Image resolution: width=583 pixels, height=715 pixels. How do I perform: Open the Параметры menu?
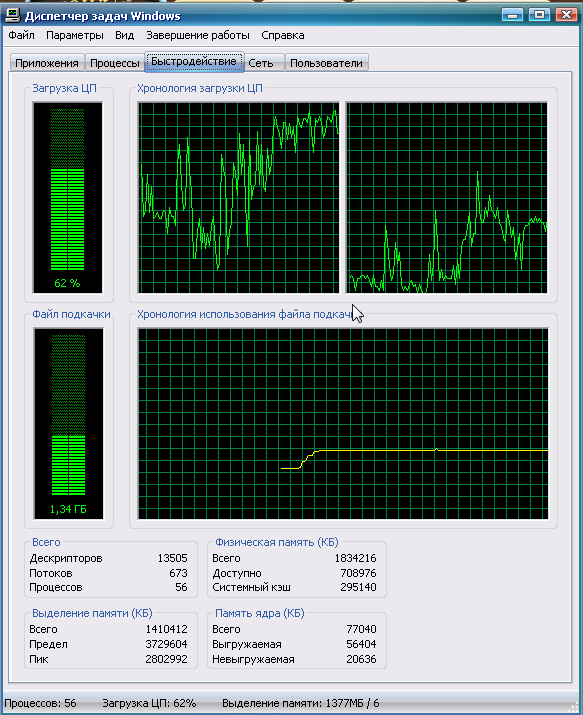click(75, 35)
